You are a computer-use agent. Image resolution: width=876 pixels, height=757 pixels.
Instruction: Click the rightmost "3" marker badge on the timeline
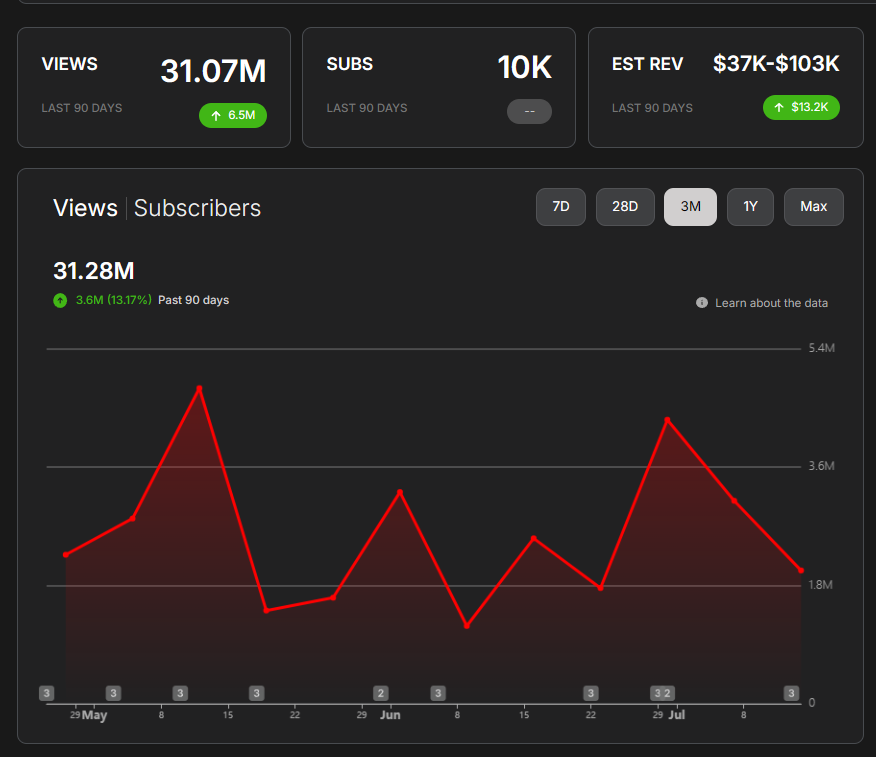click(x=791, y=693)
